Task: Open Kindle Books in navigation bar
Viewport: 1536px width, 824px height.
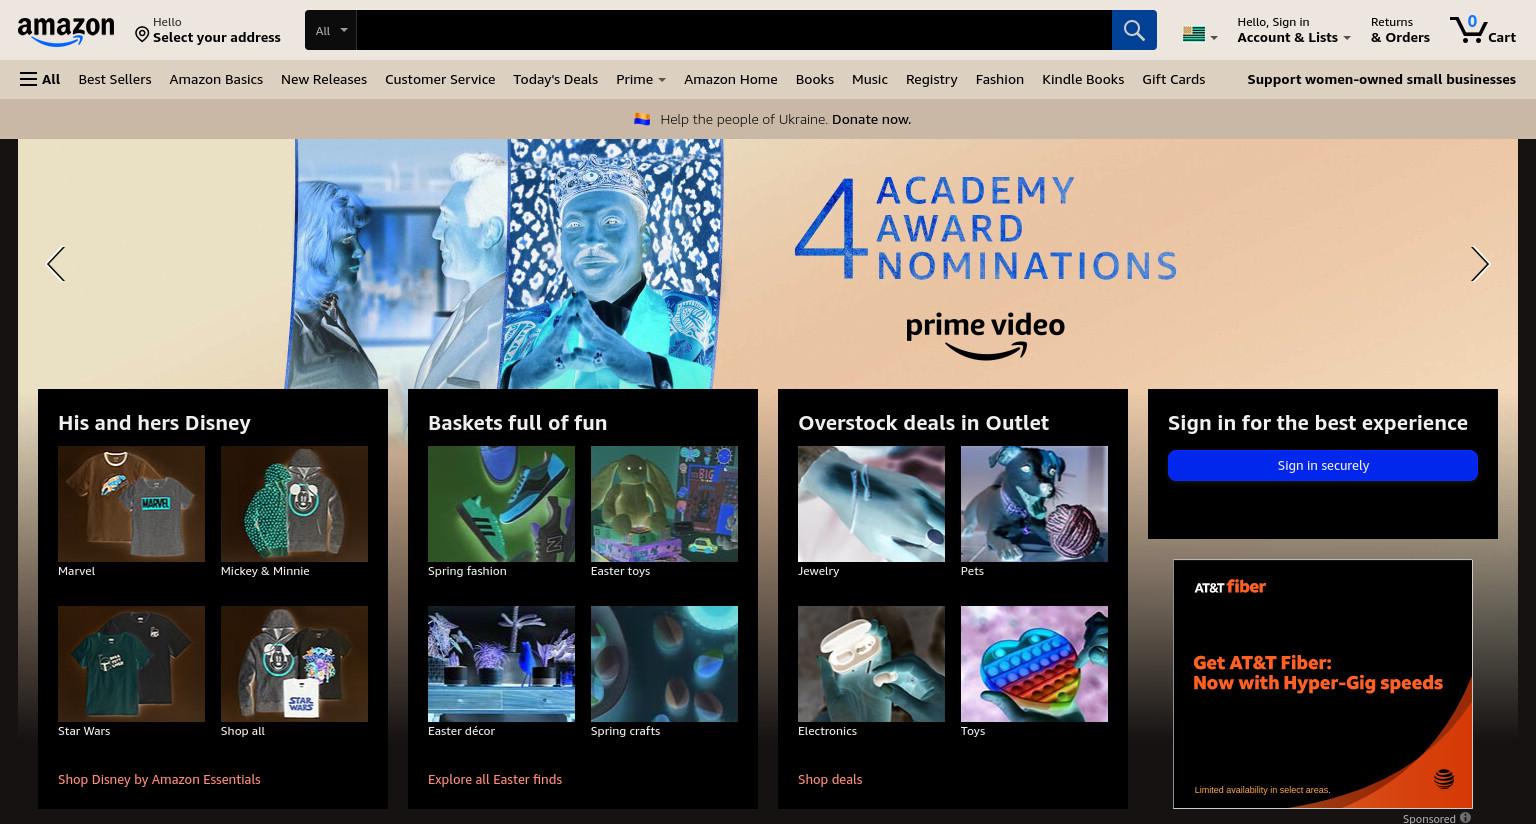Action: (1083, 79)
